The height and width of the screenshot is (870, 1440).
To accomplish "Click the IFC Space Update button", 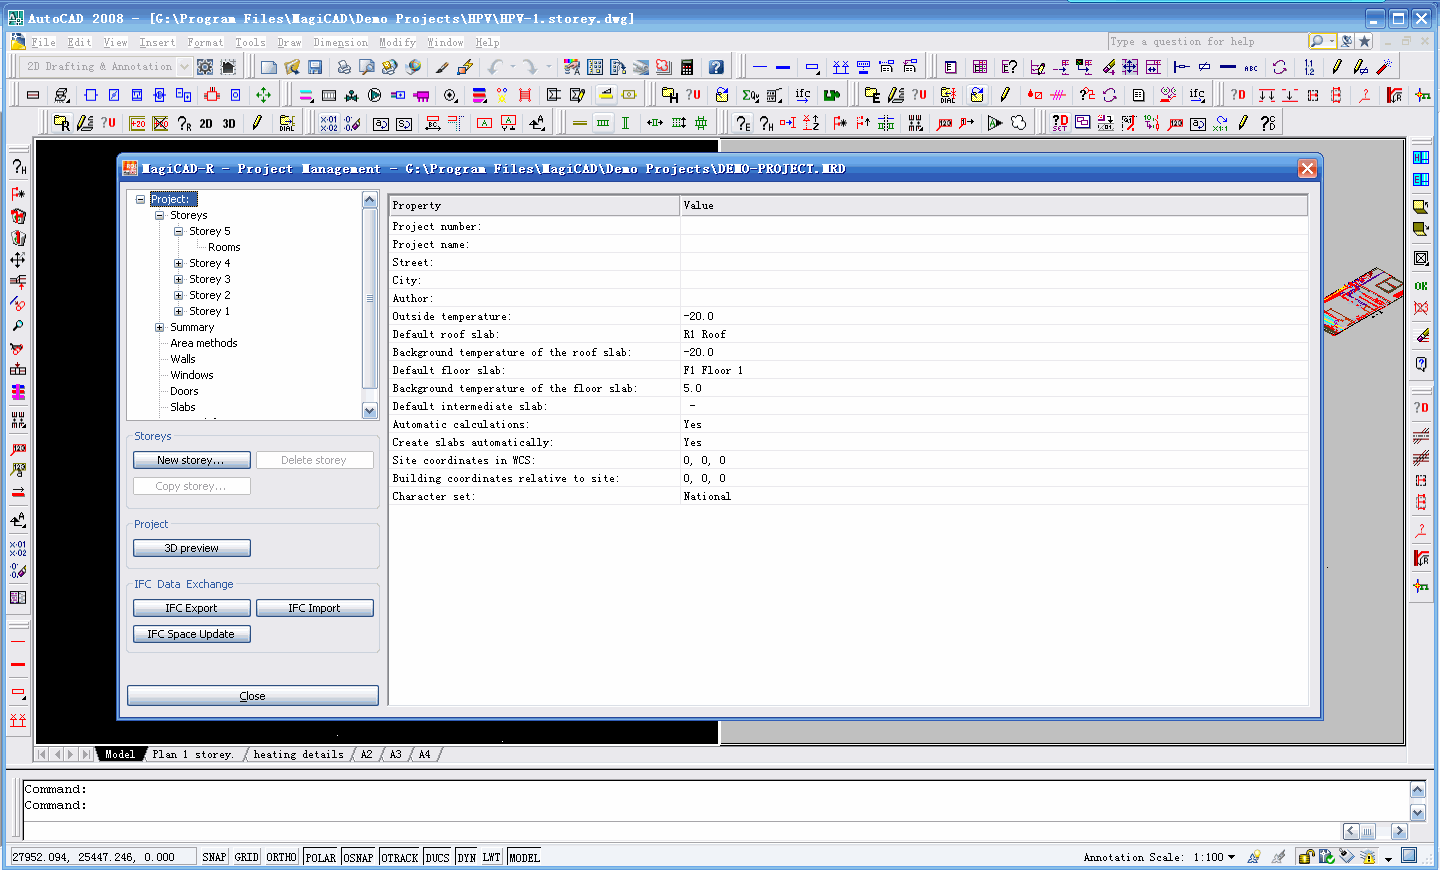I will pos(191,634).
